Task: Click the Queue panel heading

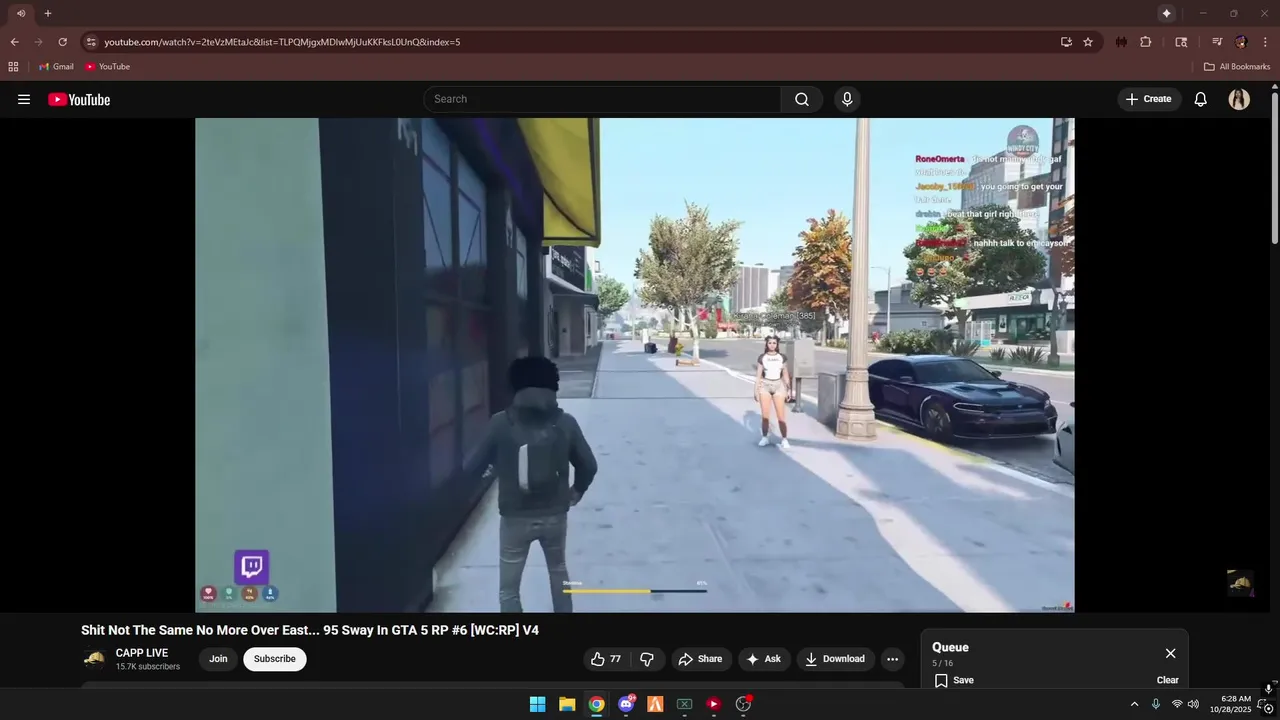Action: coord(950,647)
